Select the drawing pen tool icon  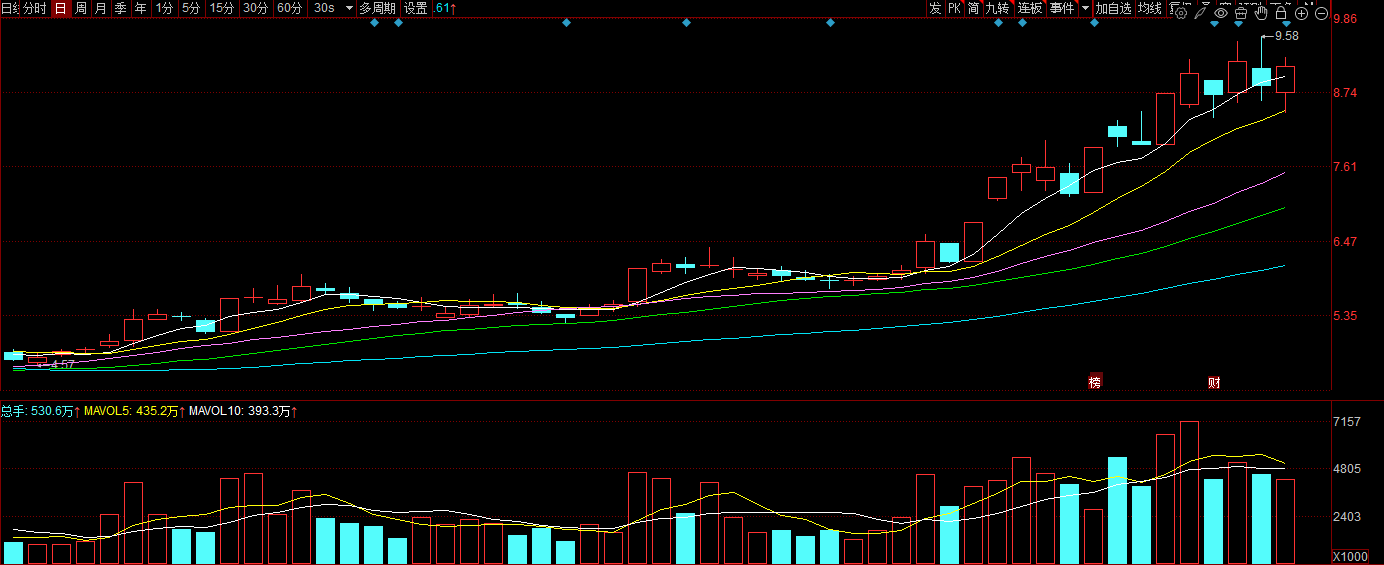point(1201,13)
